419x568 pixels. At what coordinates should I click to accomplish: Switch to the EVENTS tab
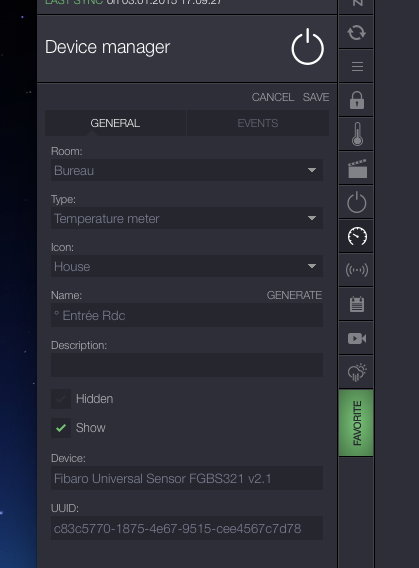click(x=258, y=123)
